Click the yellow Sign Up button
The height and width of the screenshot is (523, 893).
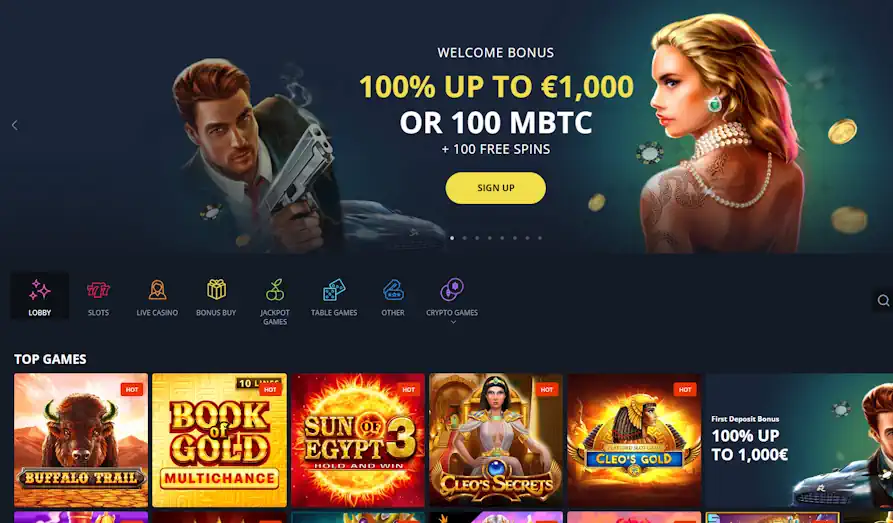(495, 188)
